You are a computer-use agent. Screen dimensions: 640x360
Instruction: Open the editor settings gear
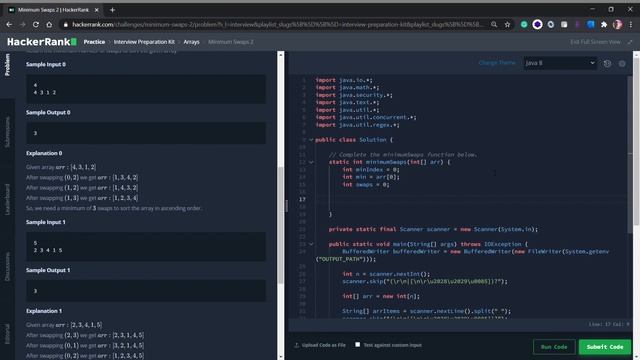(x=622, y=63)
